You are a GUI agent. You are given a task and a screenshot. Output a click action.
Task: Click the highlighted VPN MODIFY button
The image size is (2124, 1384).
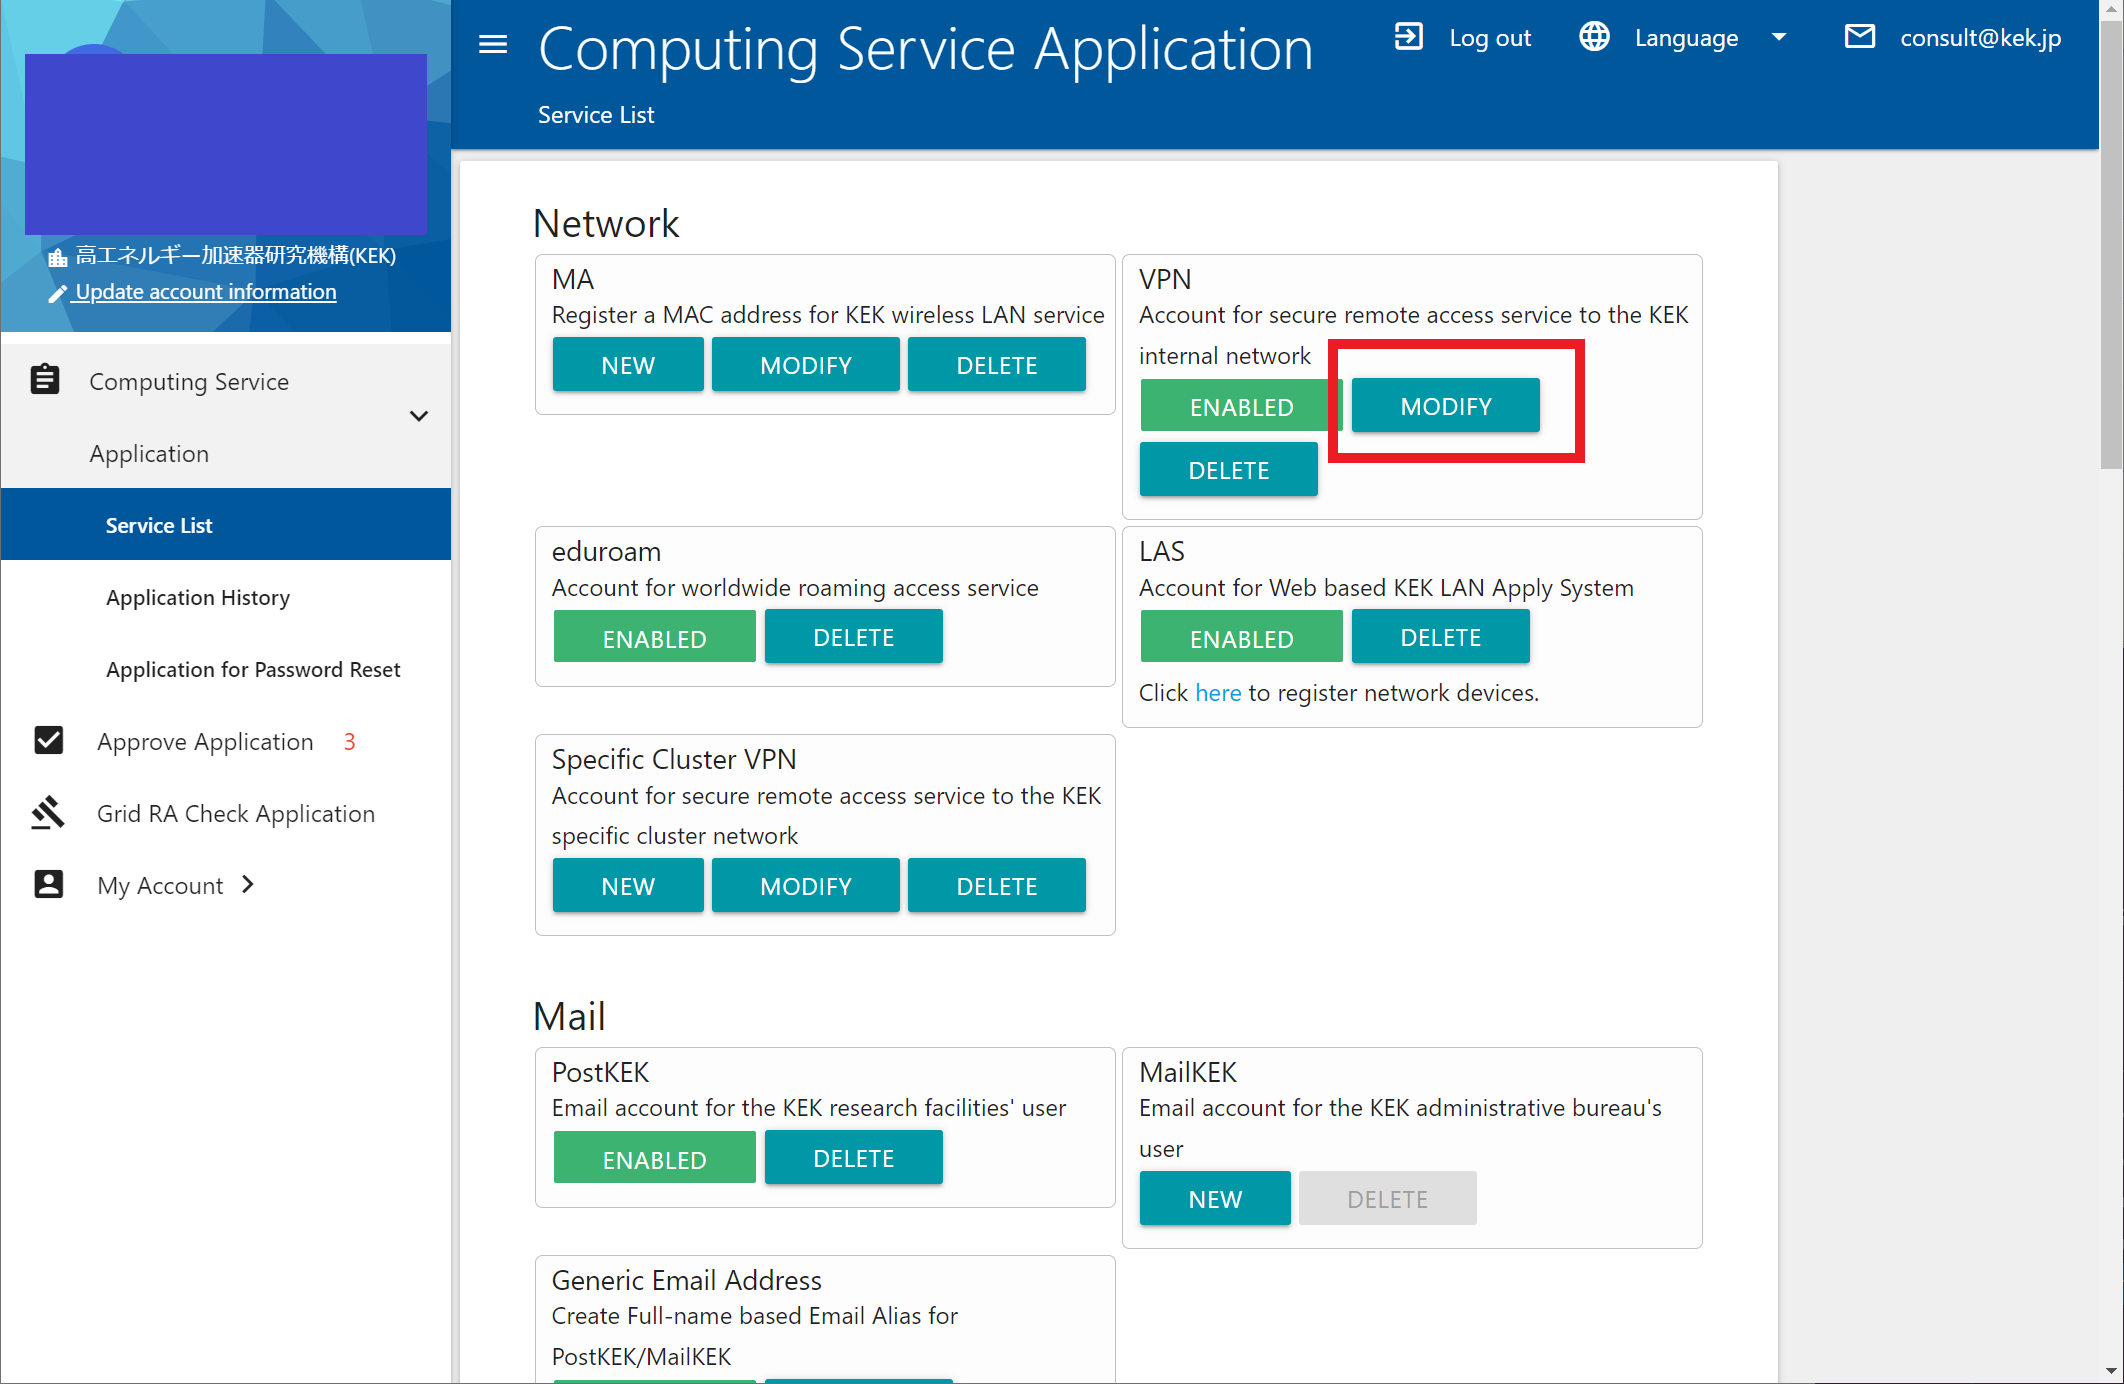pyautogui.click(x=1445, y=406)
